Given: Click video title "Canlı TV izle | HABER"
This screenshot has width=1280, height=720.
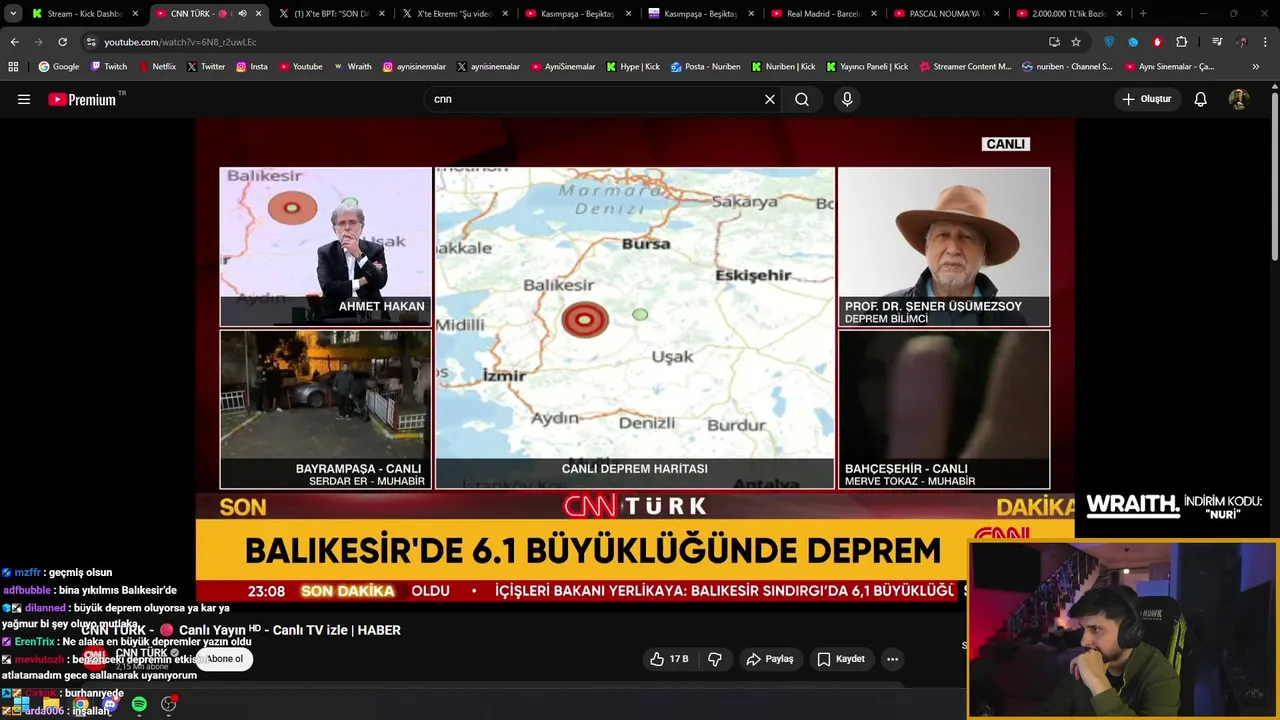Looking at the screenshot, I should click(x=336, y=630).
